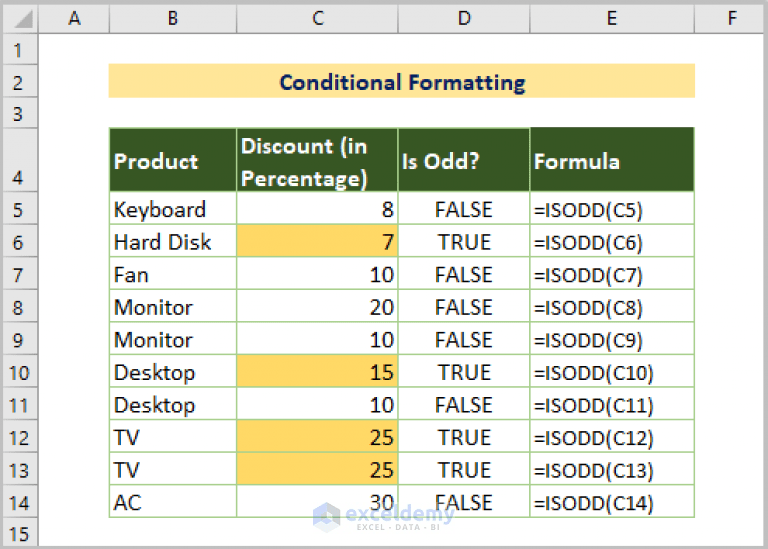The height and width of the screenshot is (549, 768).
Task: Click the highlighted discount value 7
Action: [317, 241]
